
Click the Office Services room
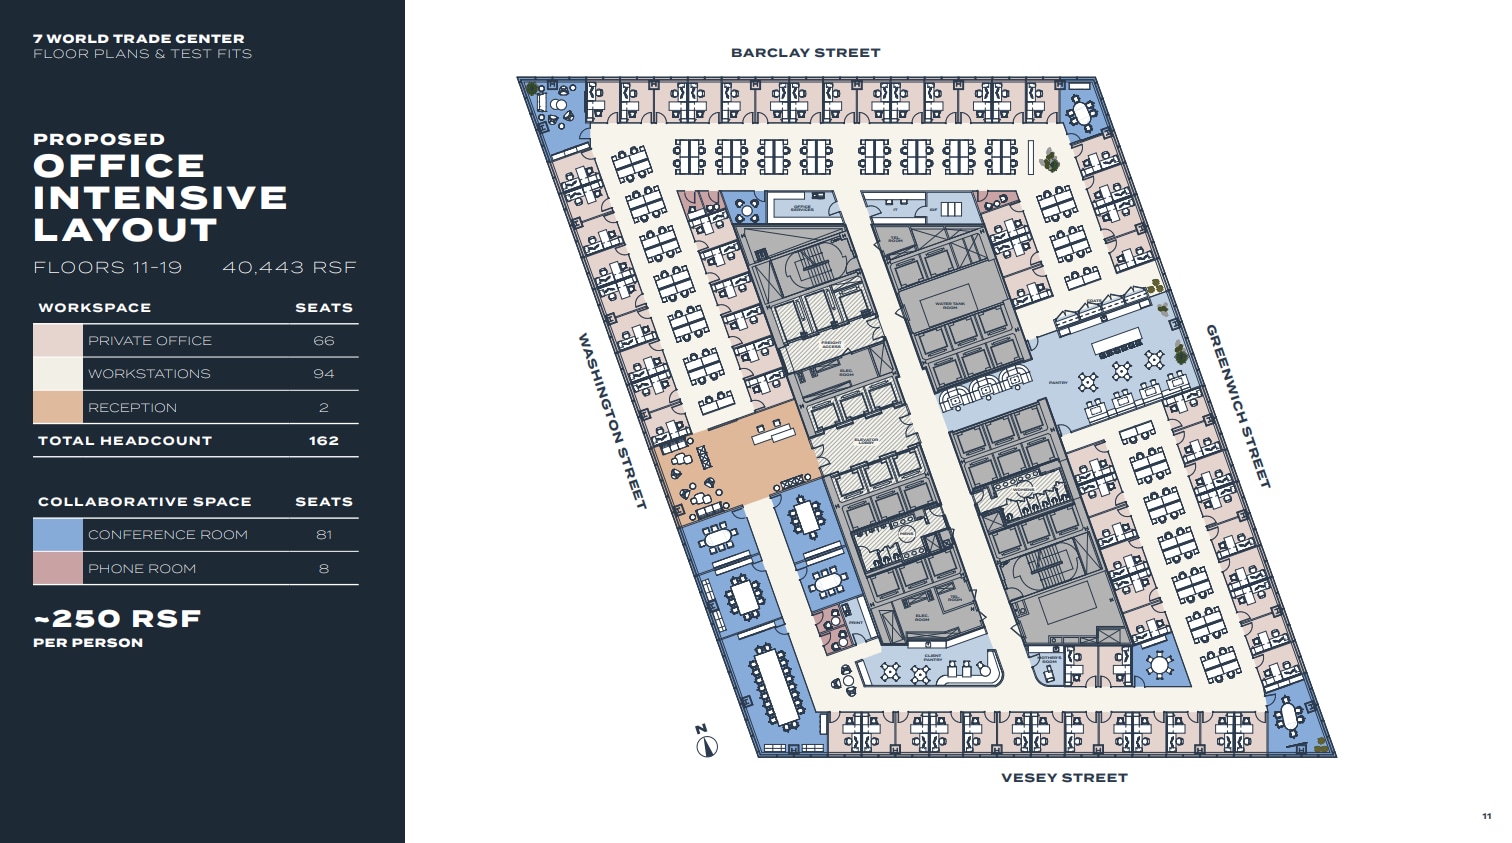(802, 208)
